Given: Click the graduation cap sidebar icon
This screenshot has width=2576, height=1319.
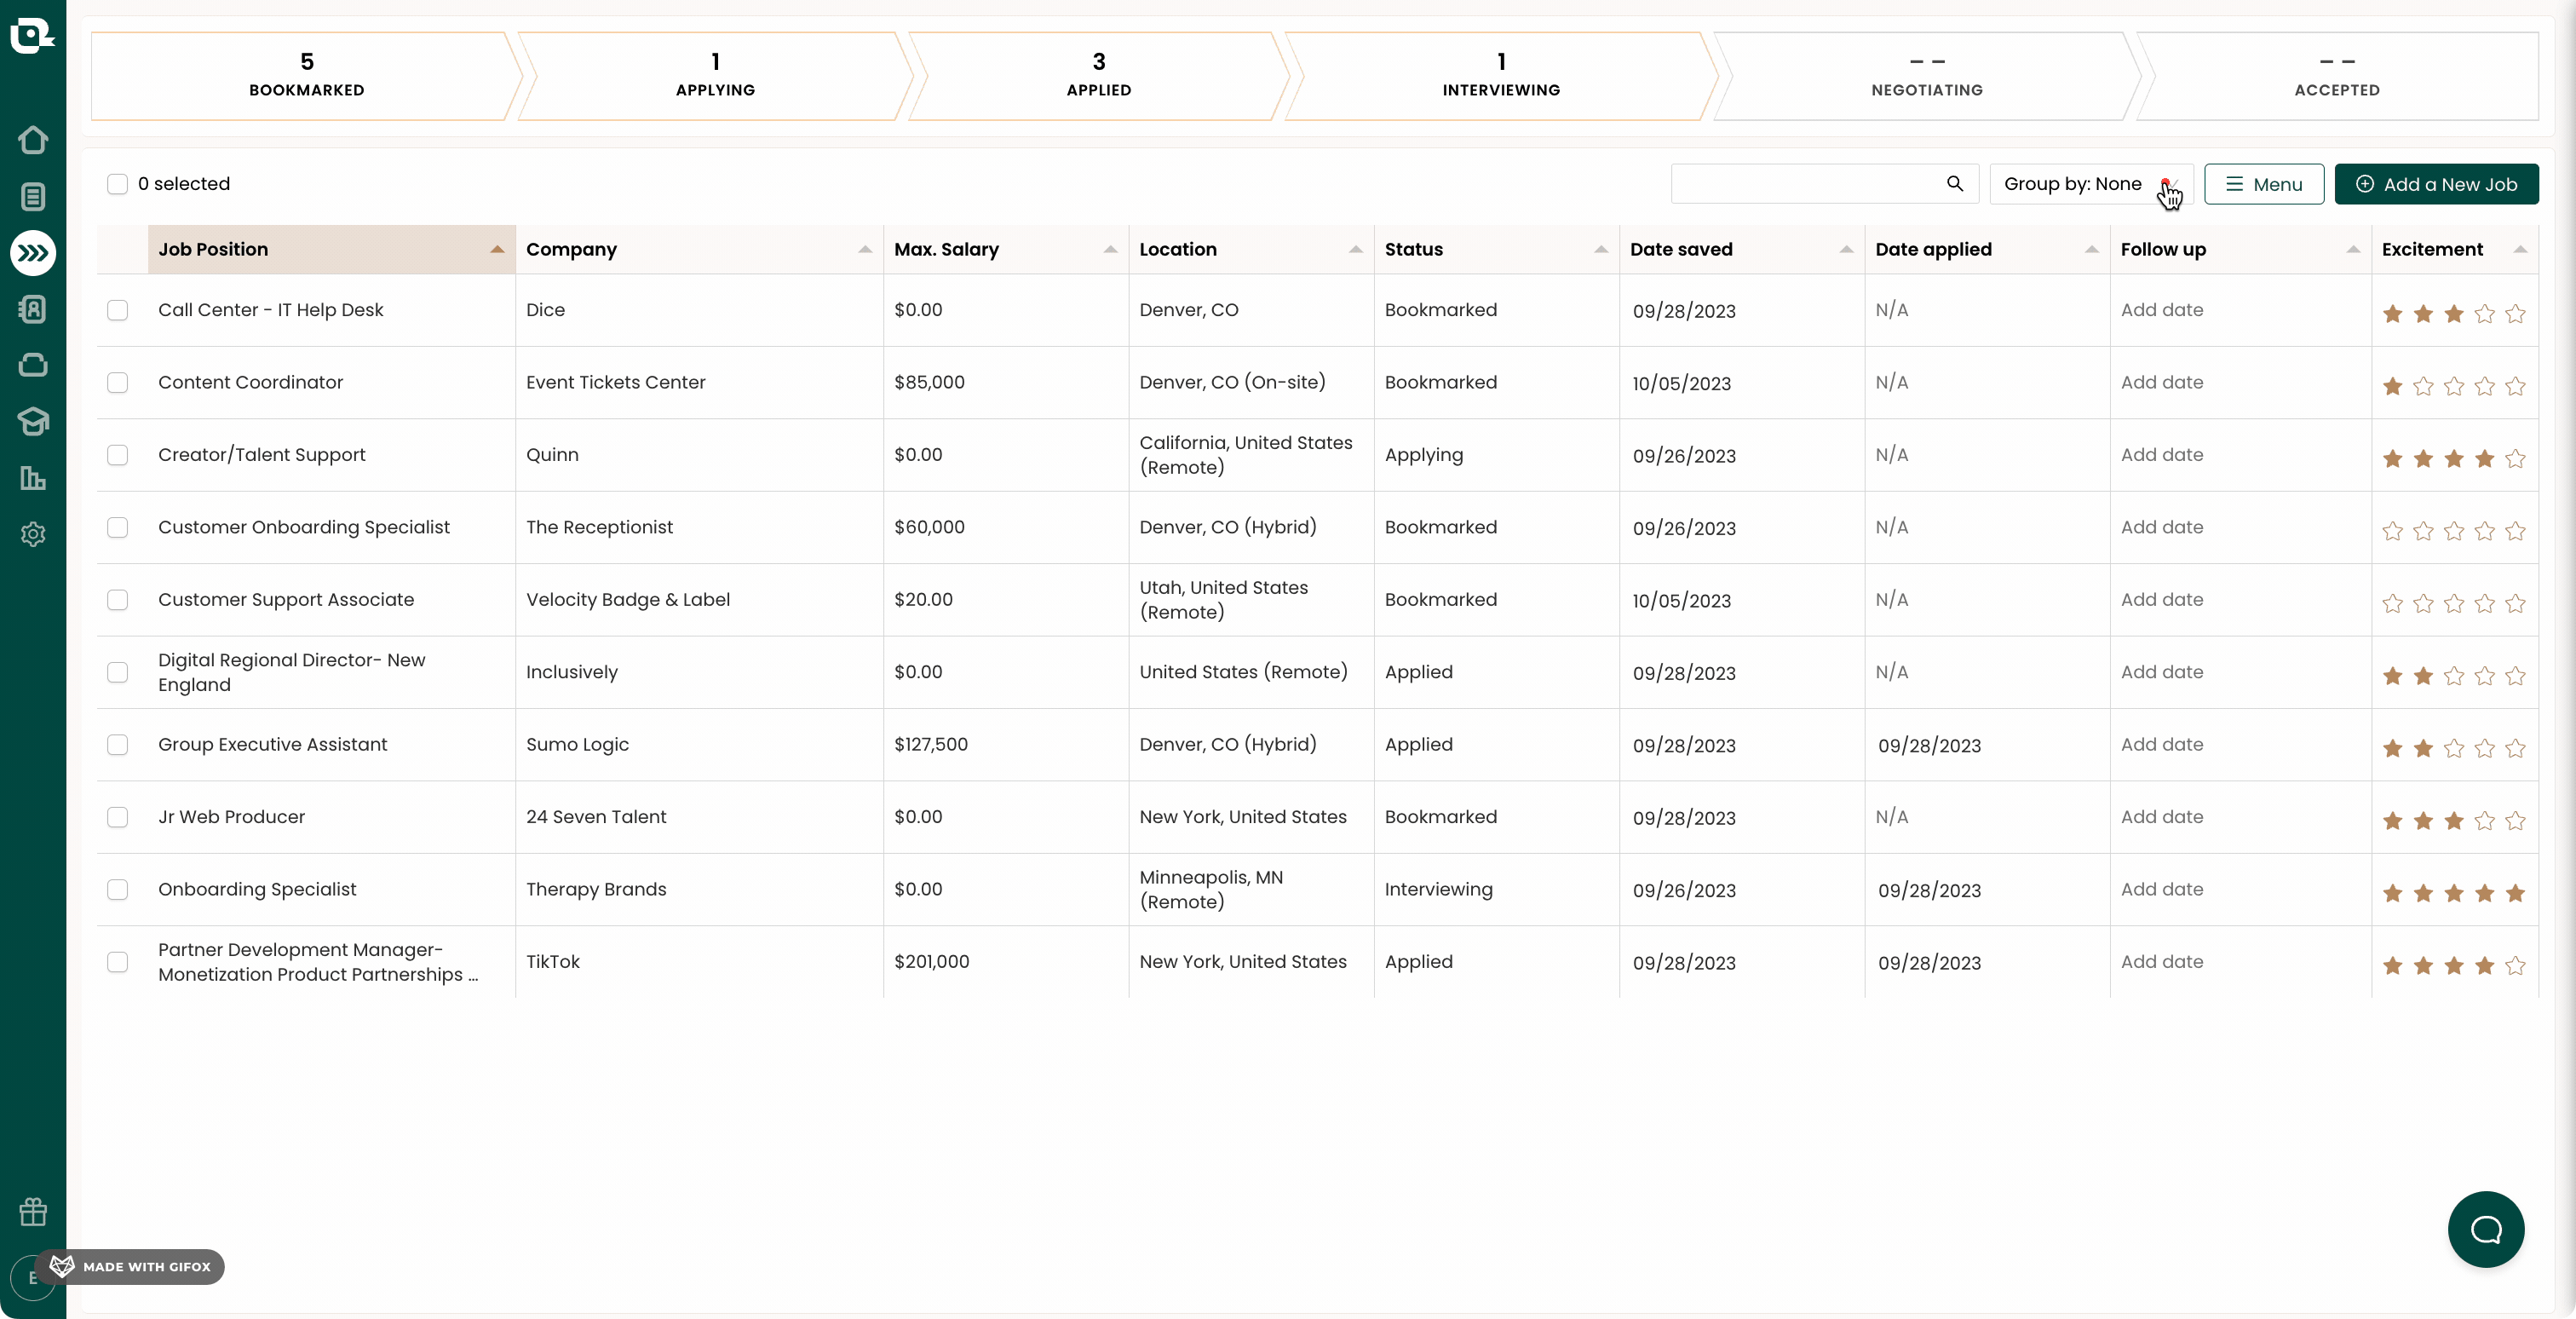Looking at the screenshot, I should pyautogui.click(x=33, y=422).
